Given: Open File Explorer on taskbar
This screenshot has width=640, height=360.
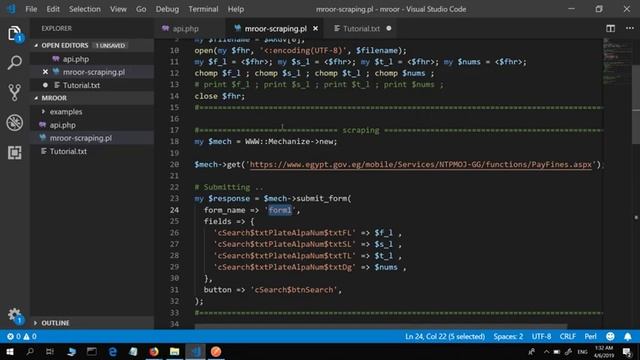Looking at the screenshot, I should pyautogui.click(x=174, y=351).
